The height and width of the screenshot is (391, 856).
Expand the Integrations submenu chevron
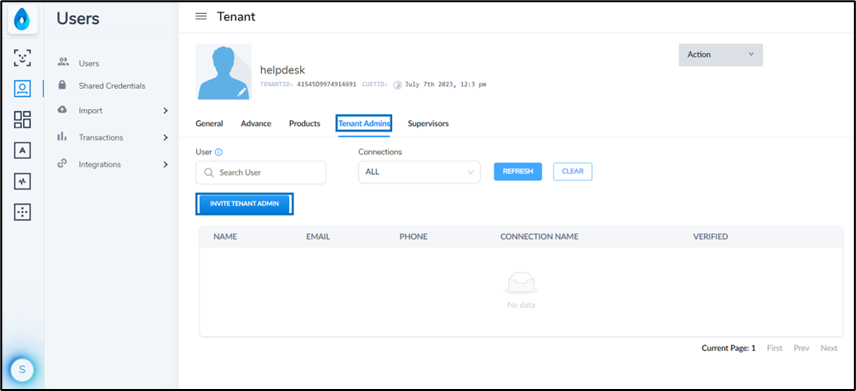(165, 164)
